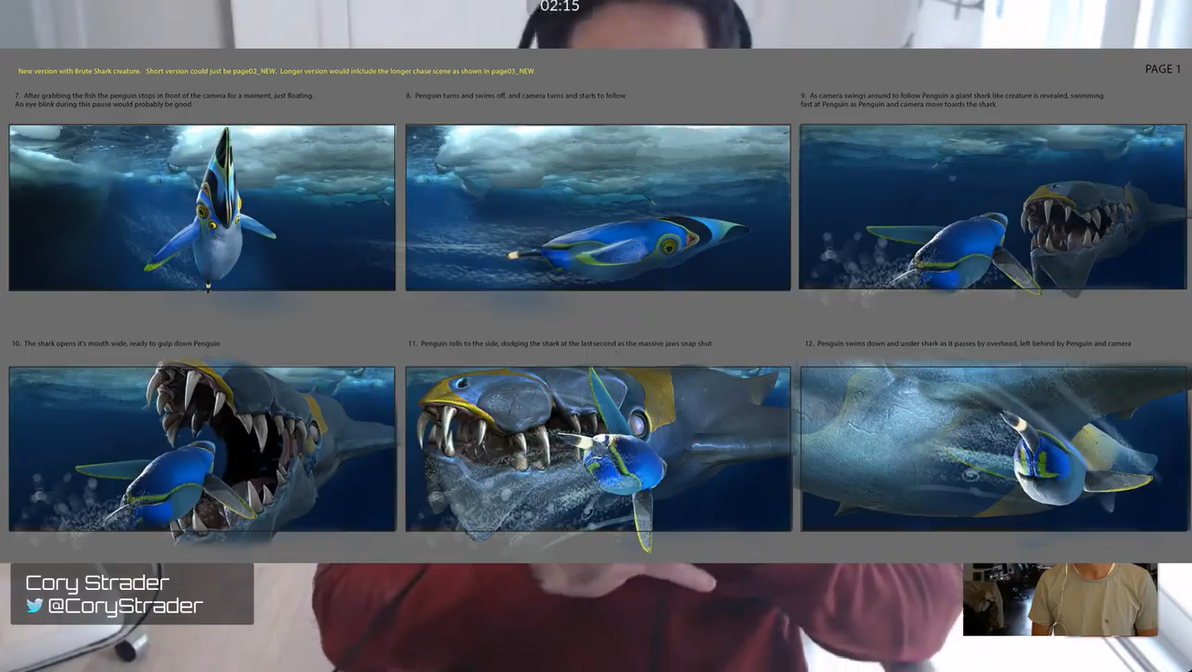The height and width of the screenshot is (672, 1192).
Task: Select caption 8 'Penguin turns and swims off'
Action: (x=516, y=96)
